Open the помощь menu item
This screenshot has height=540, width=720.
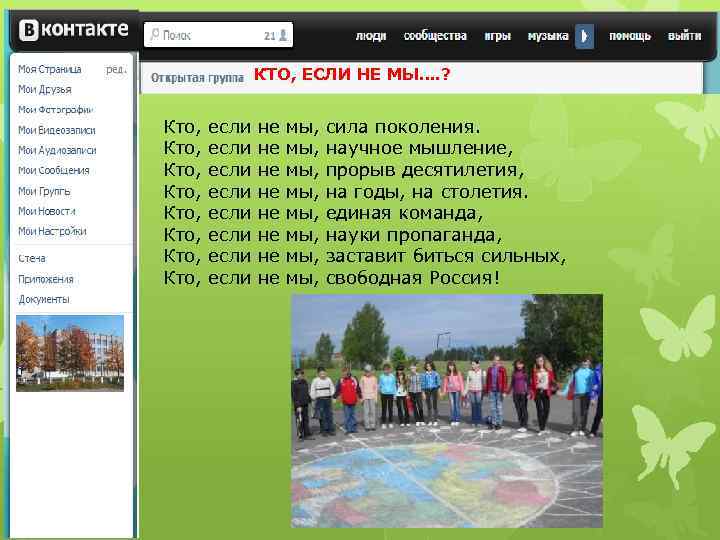[630, 36]
